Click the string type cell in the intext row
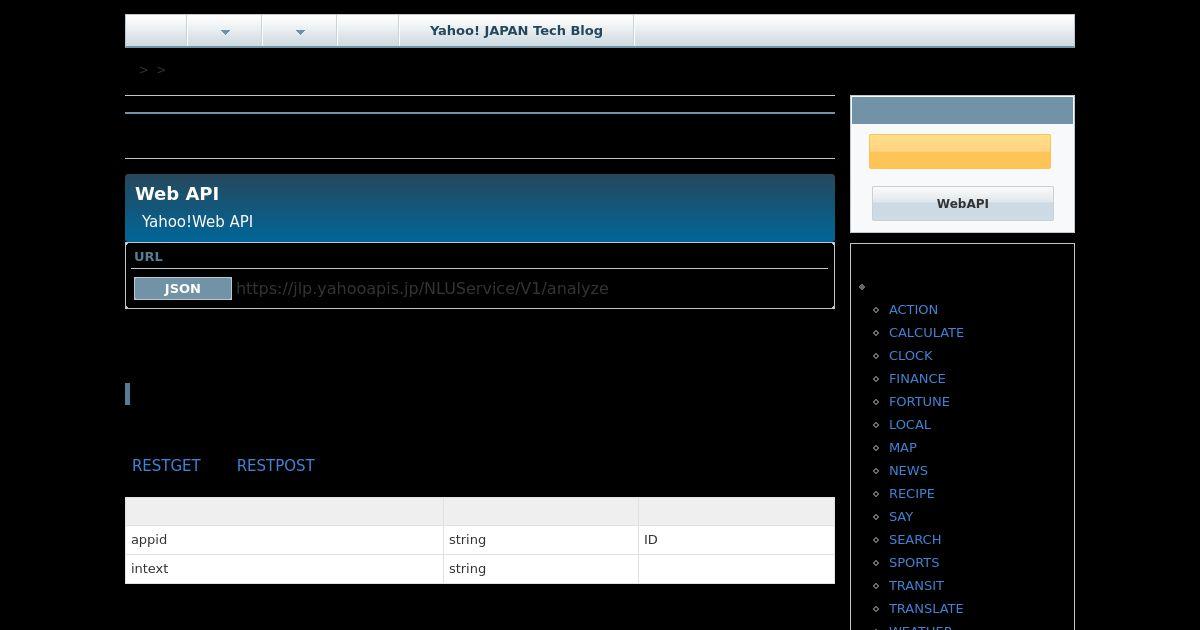 pos(541,569)
